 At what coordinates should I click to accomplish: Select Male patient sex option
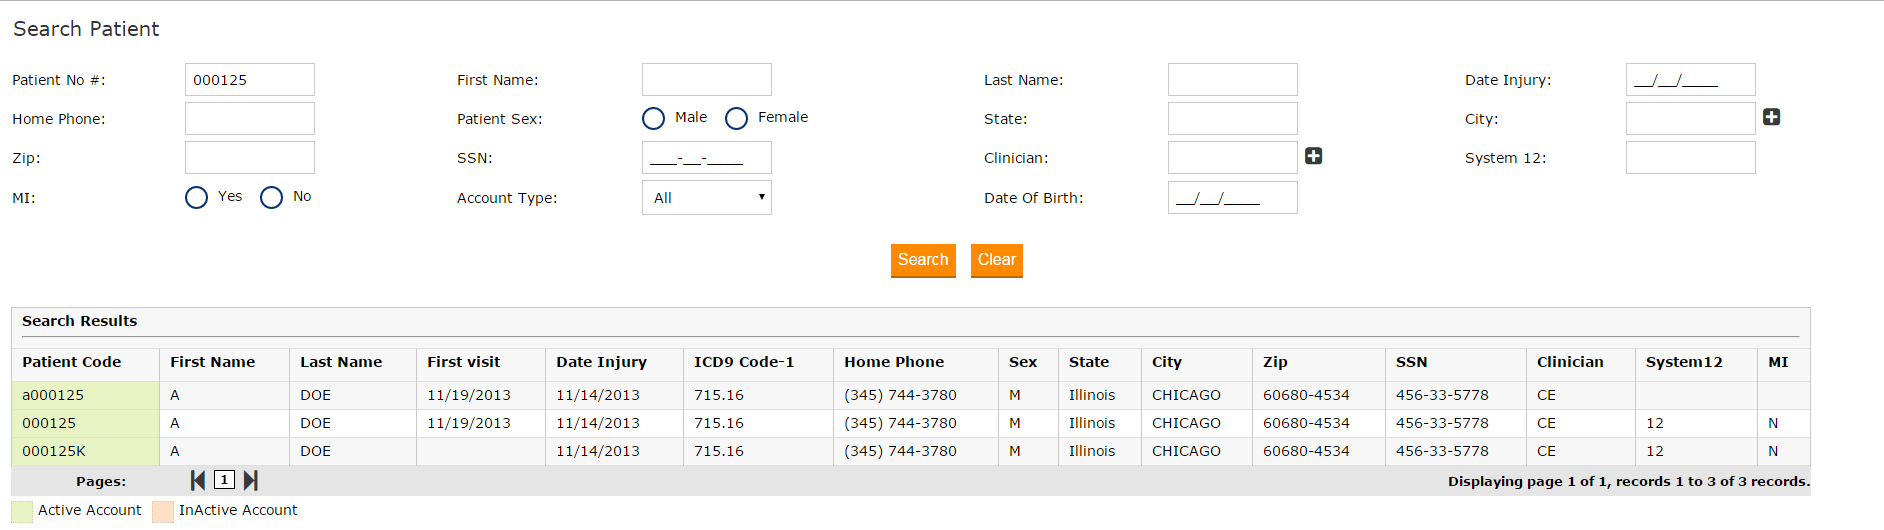point(653,119)
